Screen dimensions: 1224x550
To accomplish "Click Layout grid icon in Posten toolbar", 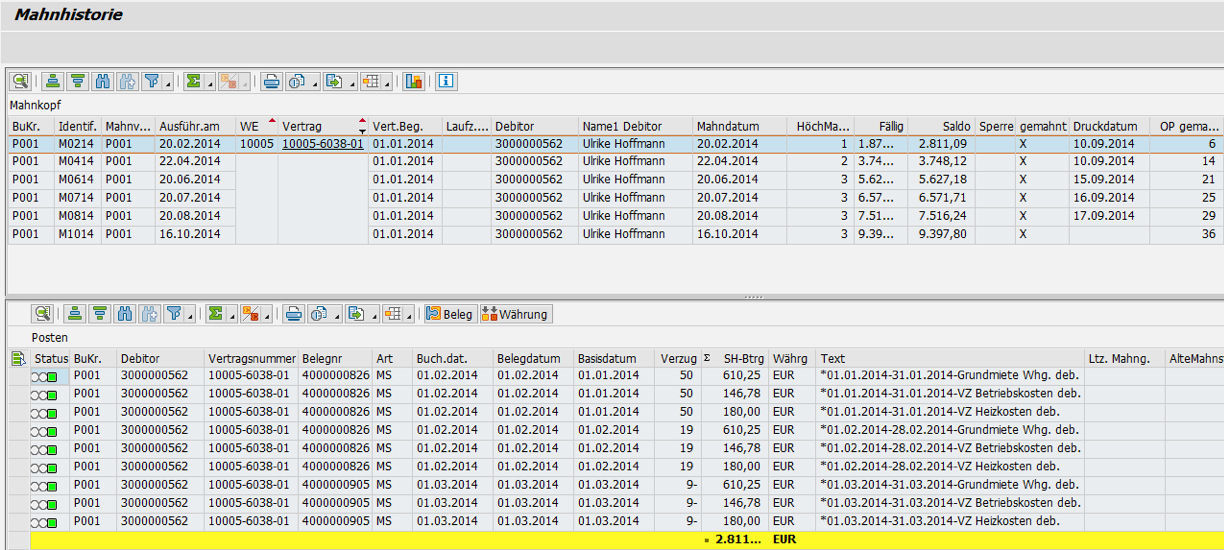I will coord(392,314).
